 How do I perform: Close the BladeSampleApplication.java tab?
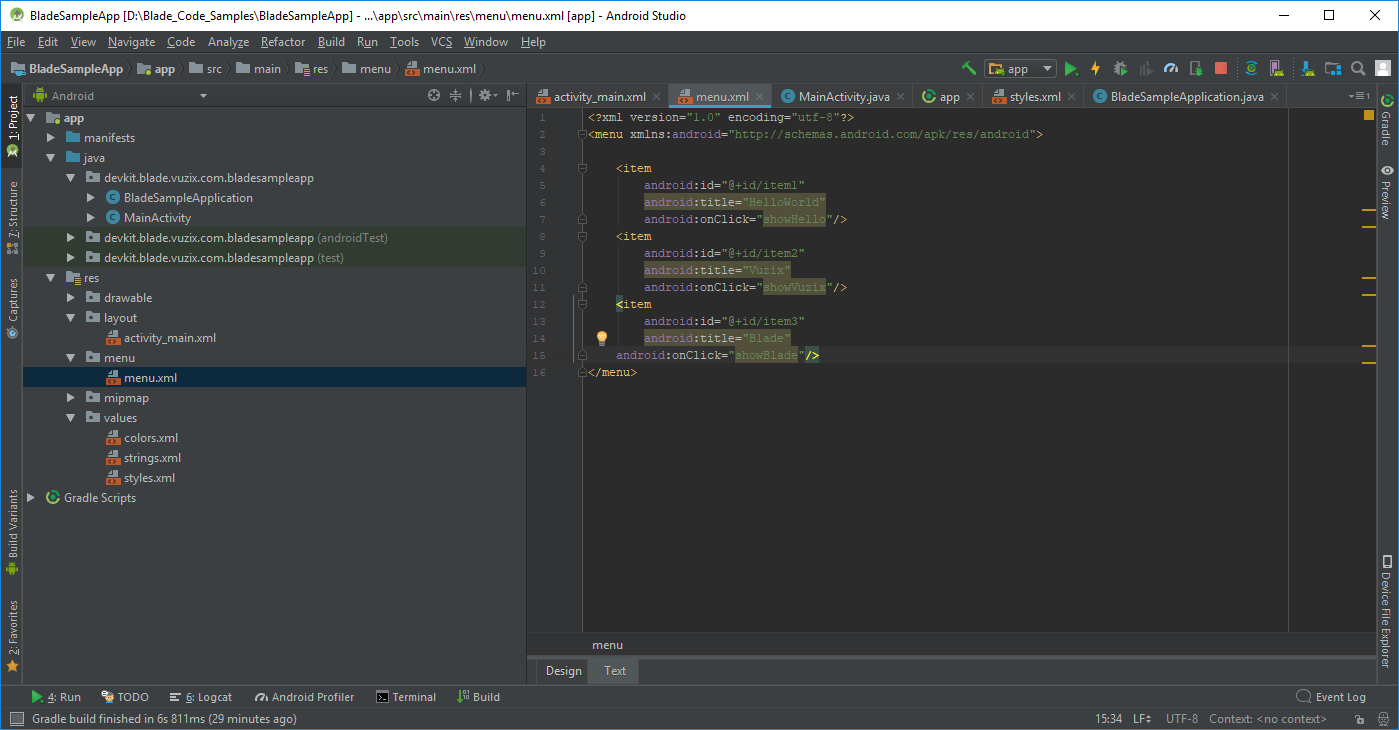click(1275, 97)
